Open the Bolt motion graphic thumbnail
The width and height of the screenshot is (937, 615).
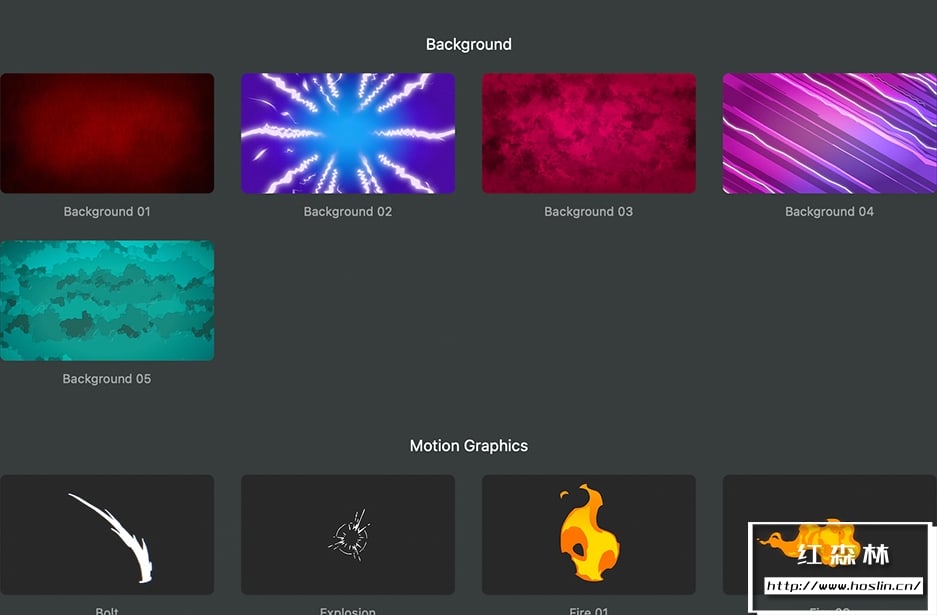point(107,535)
